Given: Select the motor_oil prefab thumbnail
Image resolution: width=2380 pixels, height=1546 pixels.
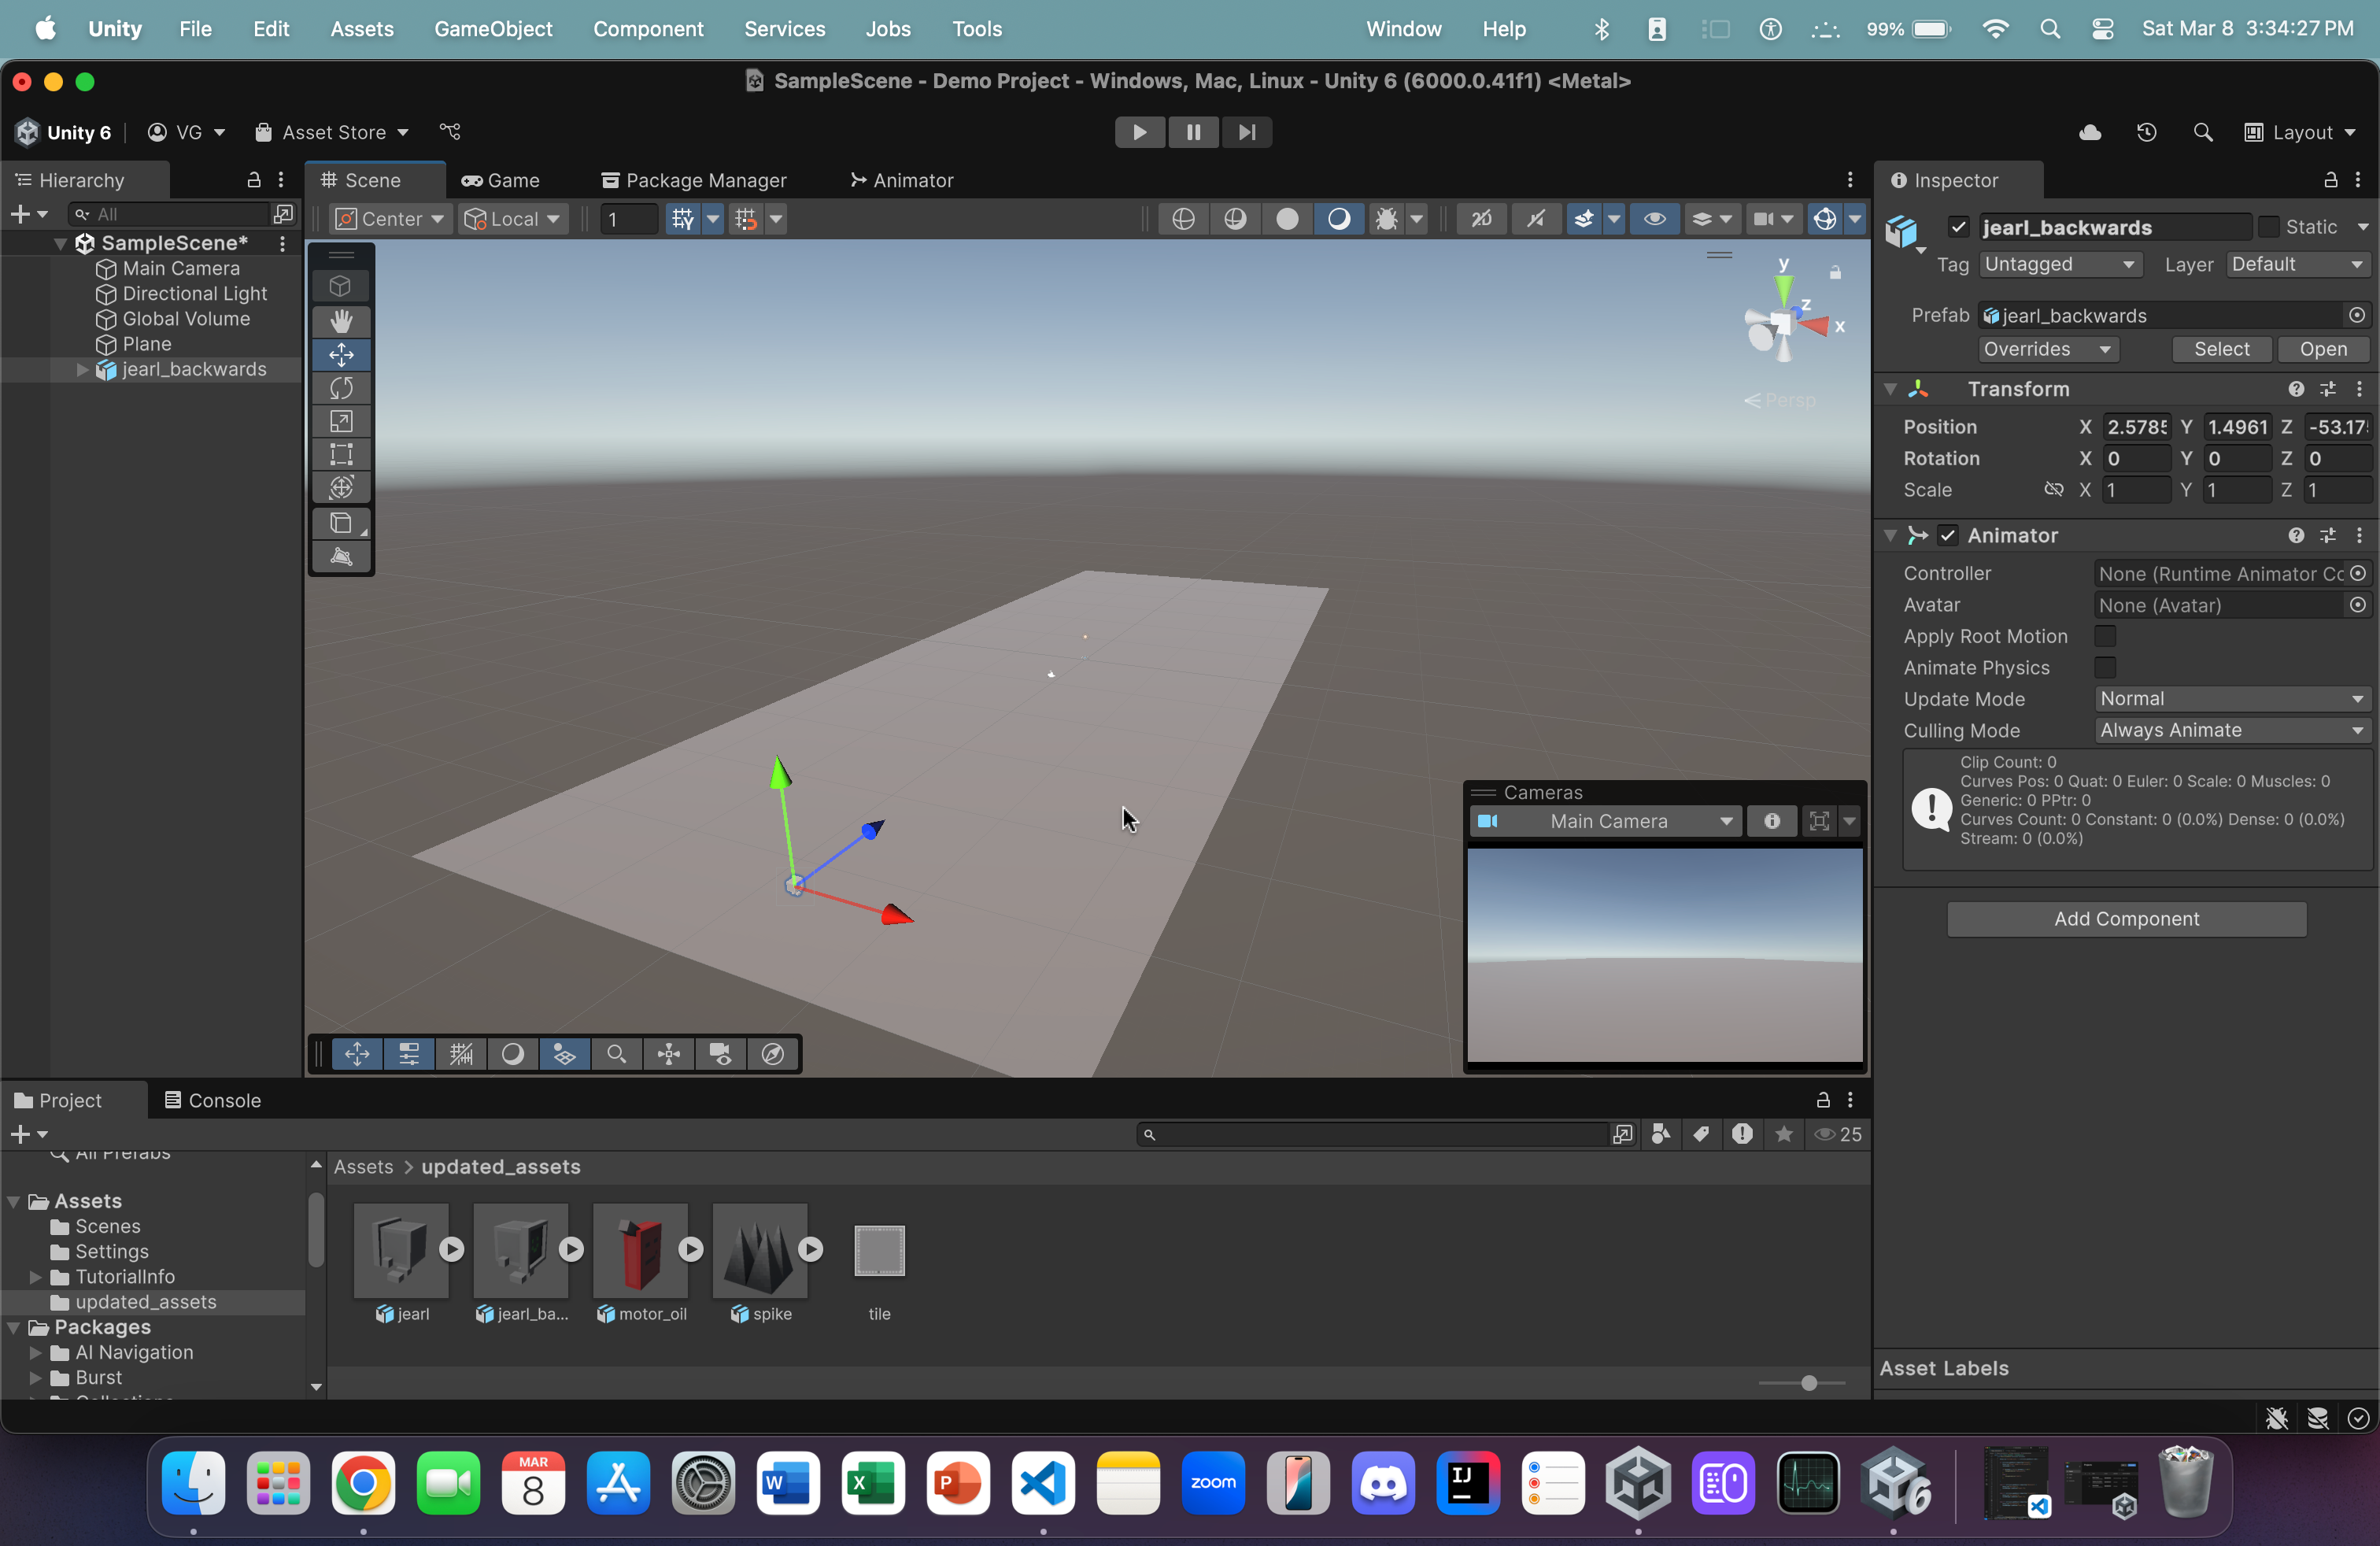Looking at the screenshot, I should pyautogui.click(x=641, y=1251).
